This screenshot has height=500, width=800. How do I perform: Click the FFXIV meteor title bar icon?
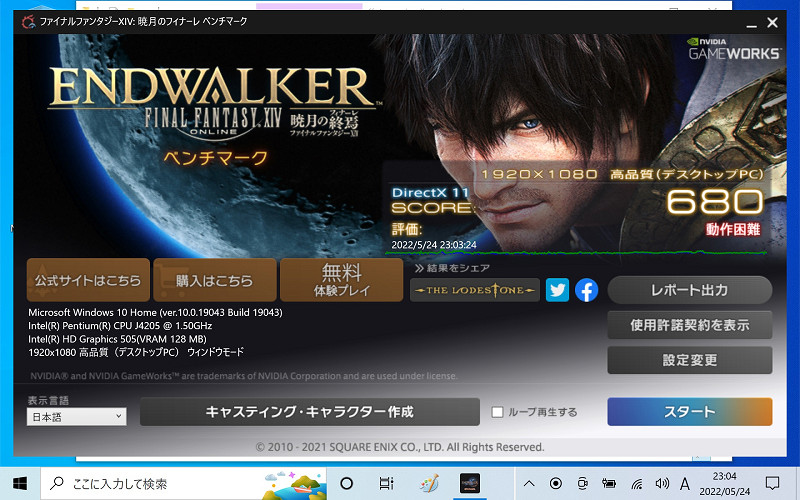[x=29, y=22]
